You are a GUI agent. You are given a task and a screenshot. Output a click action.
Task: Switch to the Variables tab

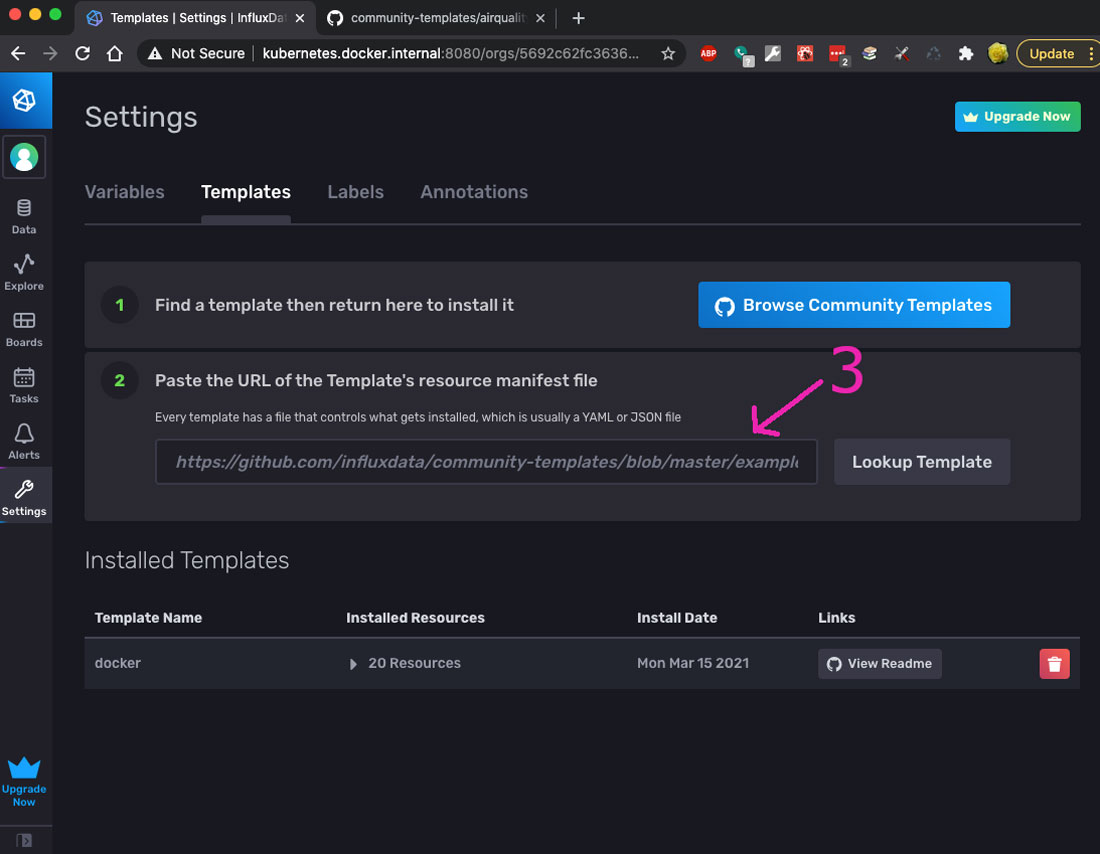(x=124, y=192)
